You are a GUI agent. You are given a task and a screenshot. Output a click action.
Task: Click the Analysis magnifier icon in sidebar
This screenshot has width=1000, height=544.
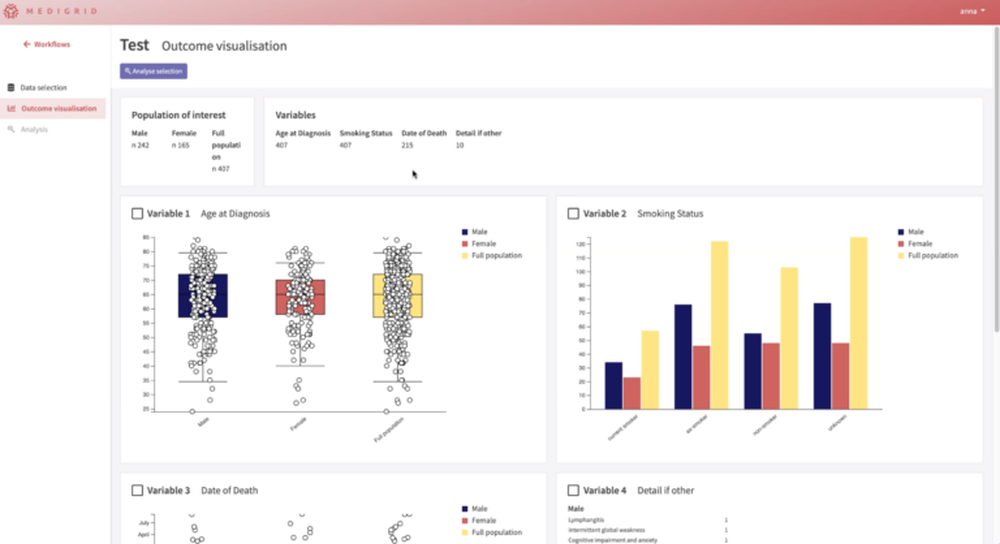11,129
